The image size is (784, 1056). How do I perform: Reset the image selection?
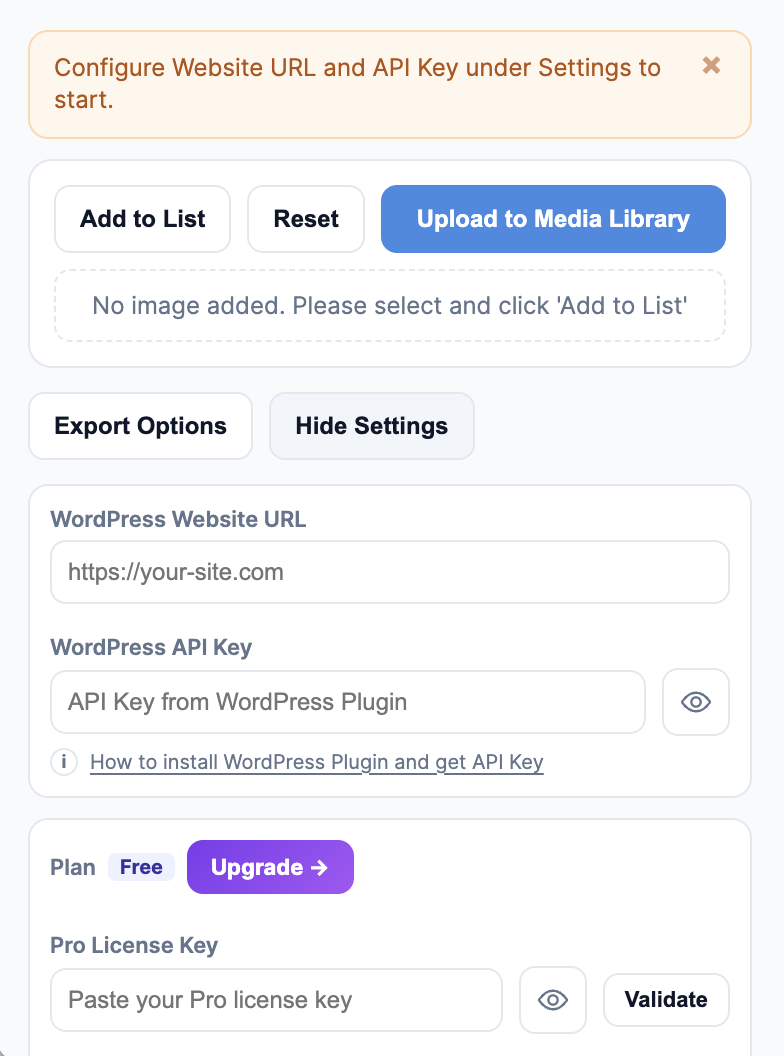click(306, 219)
